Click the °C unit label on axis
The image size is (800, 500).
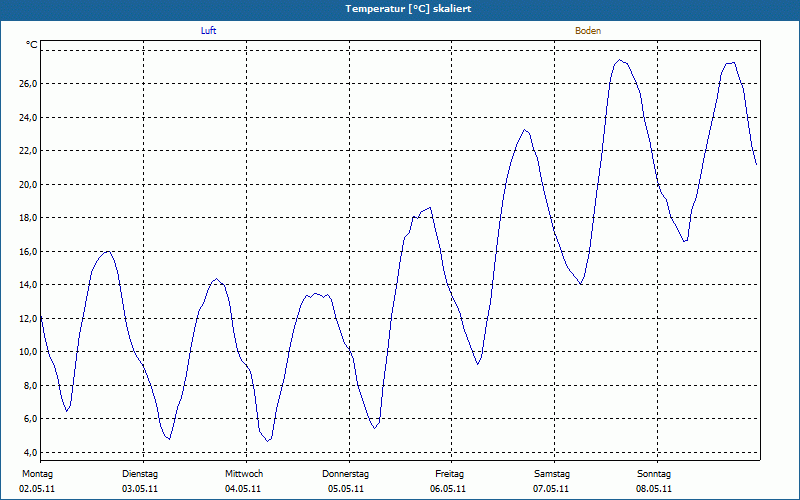(x=32, y=45)
